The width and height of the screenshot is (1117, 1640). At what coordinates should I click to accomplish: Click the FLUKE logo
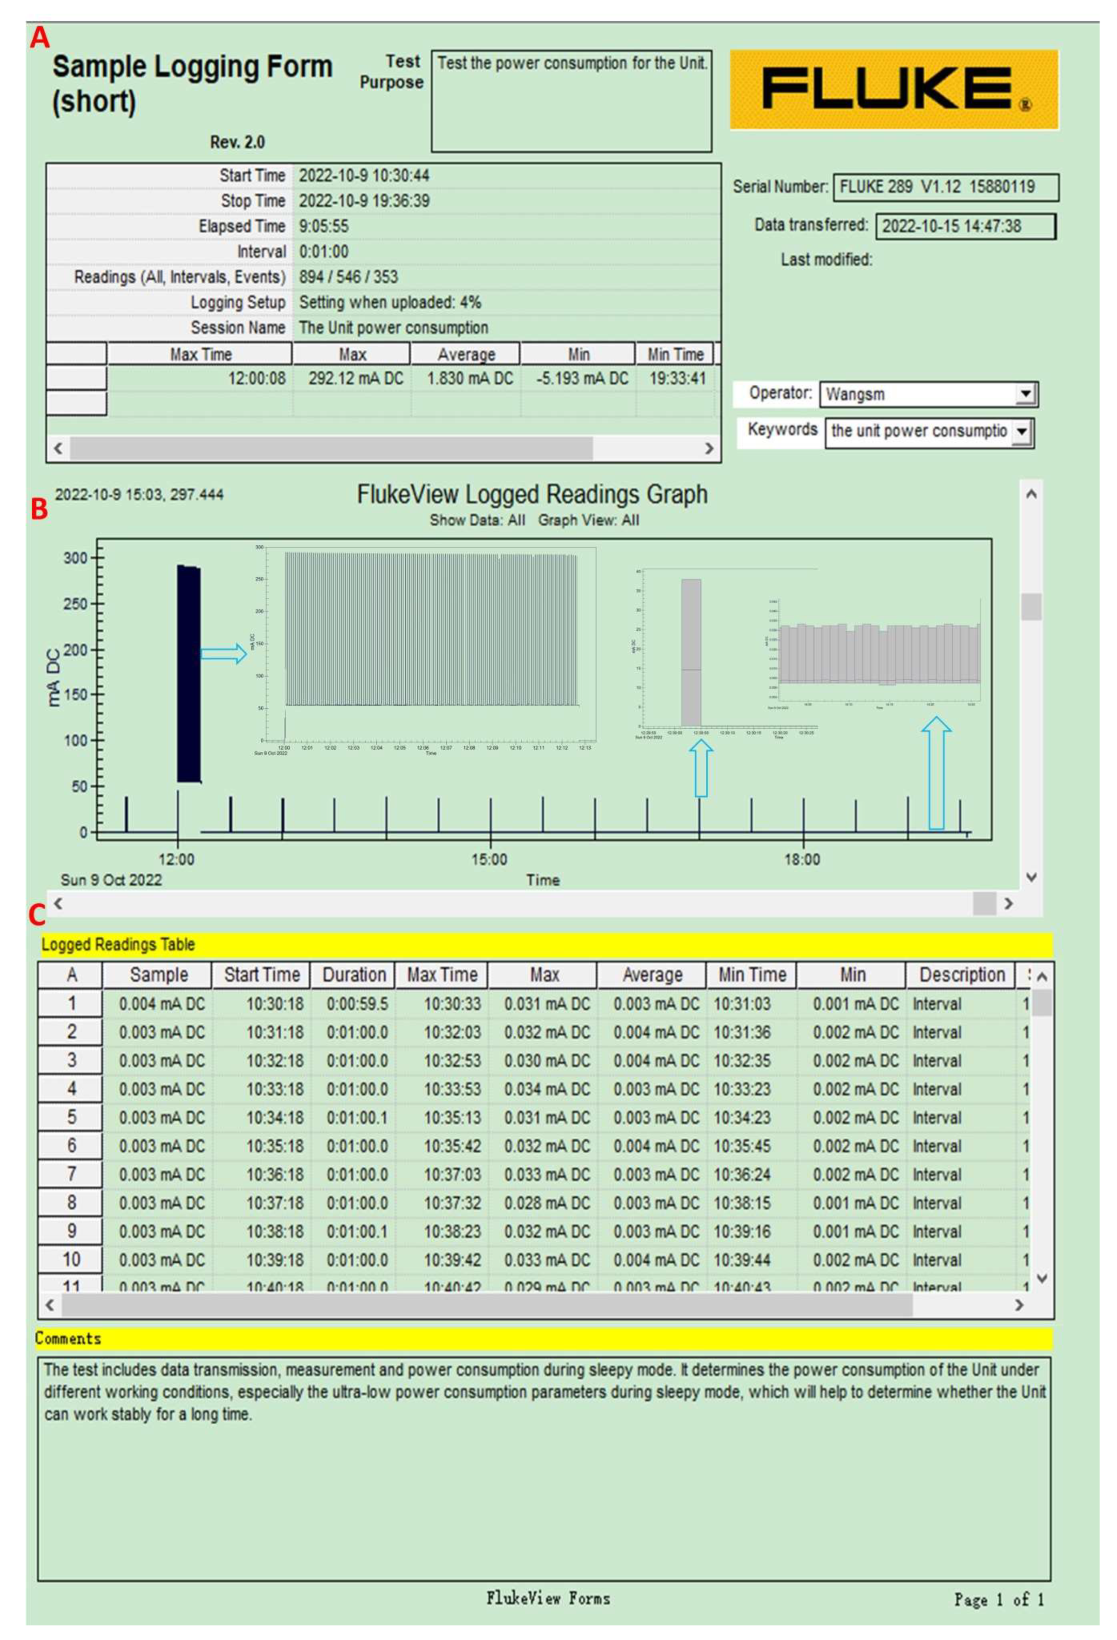[x=893, y=90]
